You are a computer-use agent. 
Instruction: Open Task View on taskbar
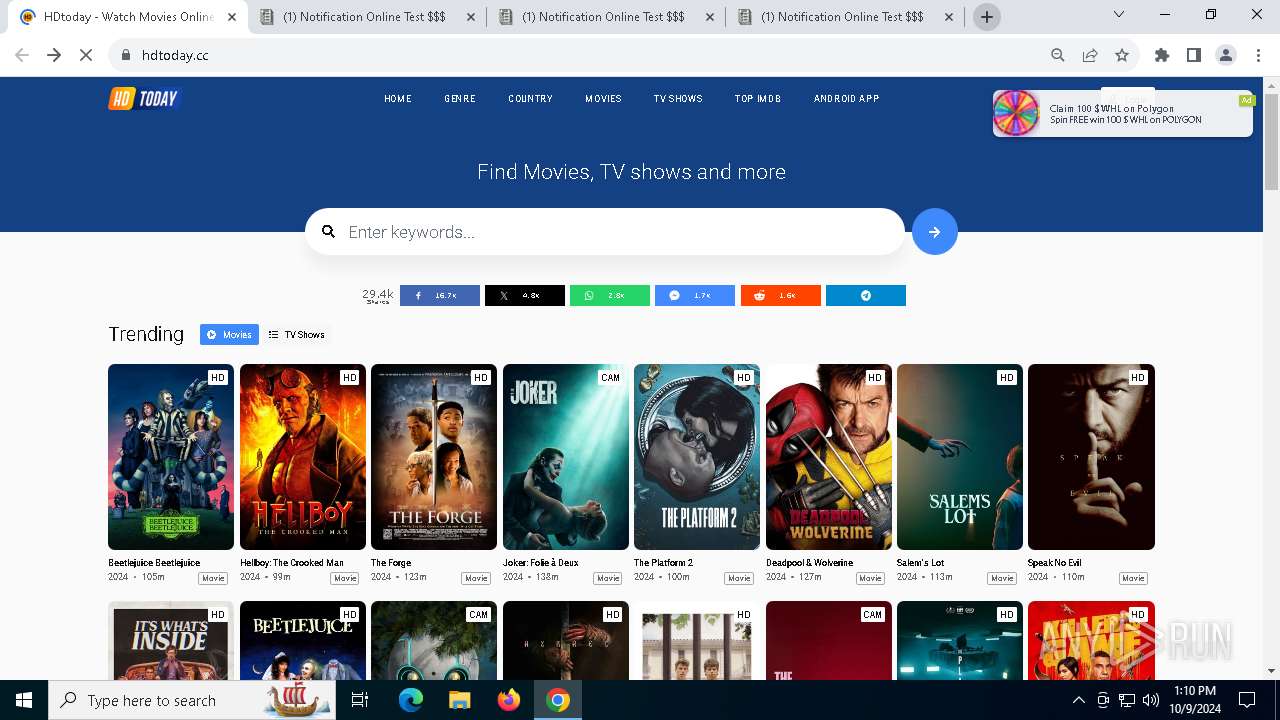360,700
